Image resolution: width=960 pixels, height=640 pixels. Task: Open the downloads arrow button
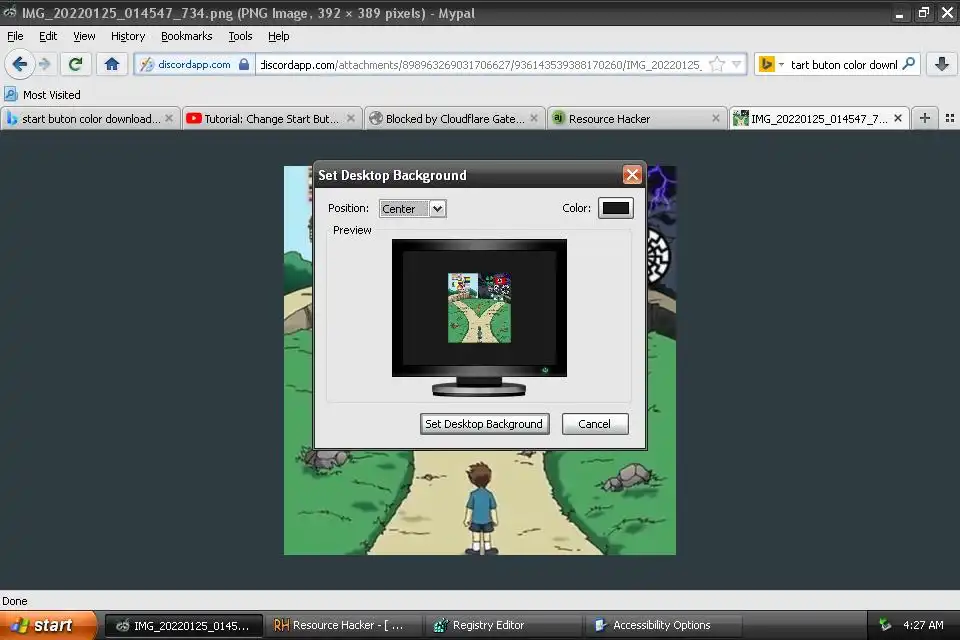pyautogui.click(x=942, y=64)
